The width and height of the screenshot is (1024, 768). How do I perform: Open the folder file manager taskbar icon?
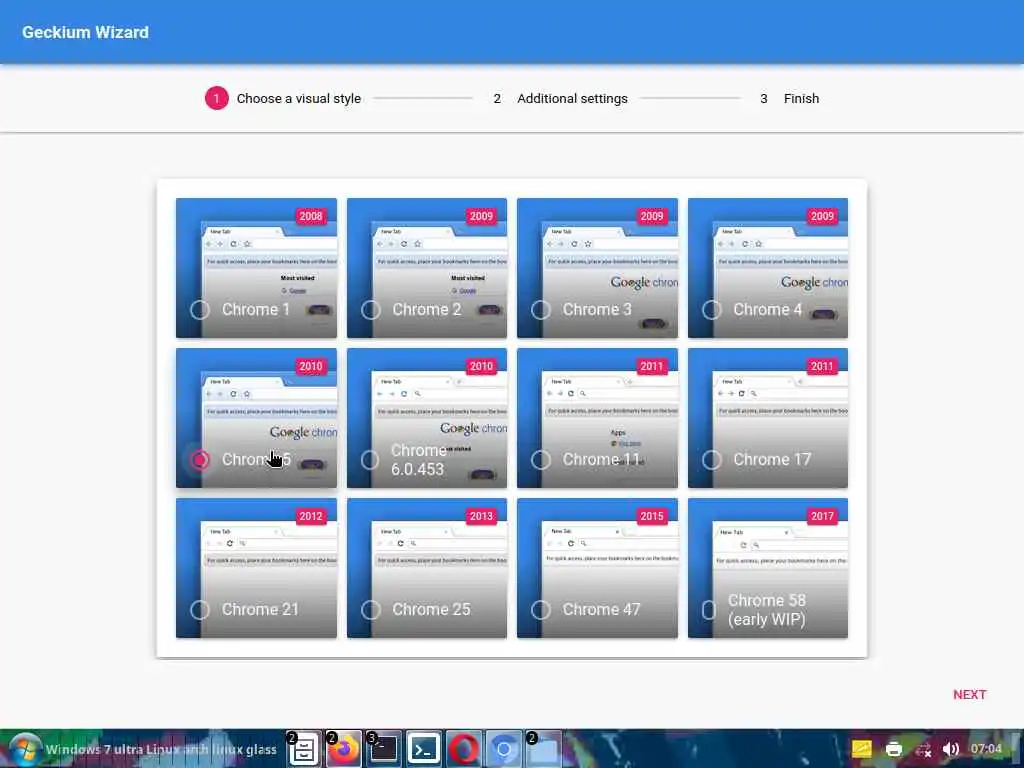pyautogui.click(x=543, y=749)
